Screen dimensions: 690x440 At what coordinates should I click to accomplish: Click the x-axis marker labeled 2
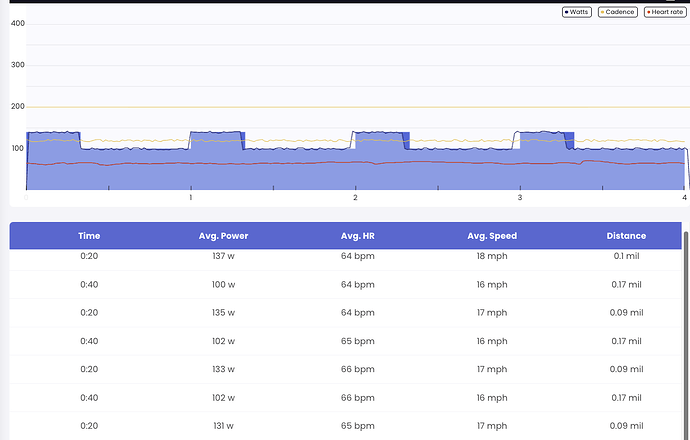(x=355, y=198)
